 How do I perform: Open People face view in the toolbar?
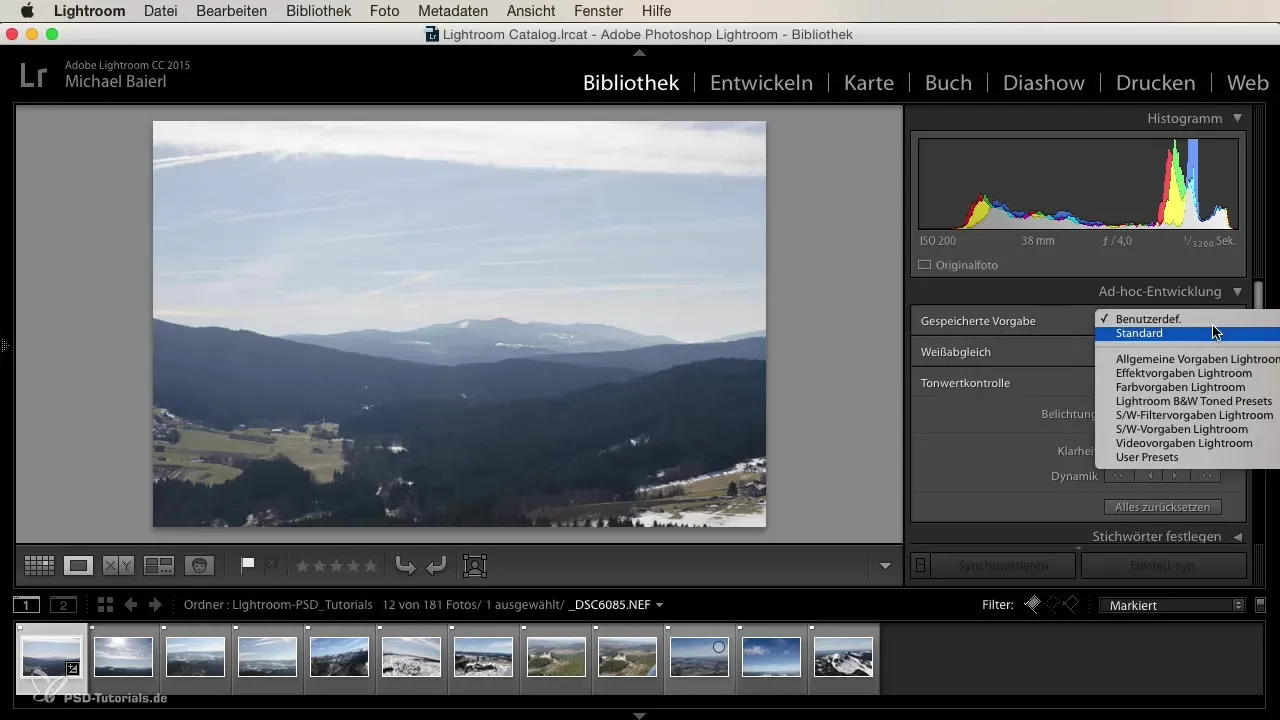tap(200, 566)
